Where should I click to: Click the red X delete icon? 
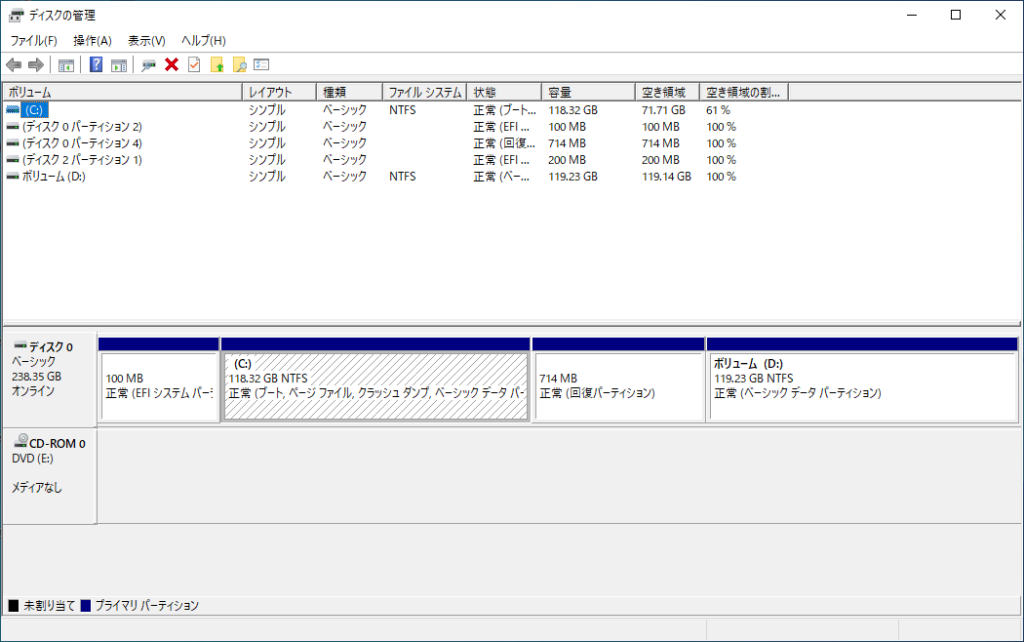(x=171, y=65)
